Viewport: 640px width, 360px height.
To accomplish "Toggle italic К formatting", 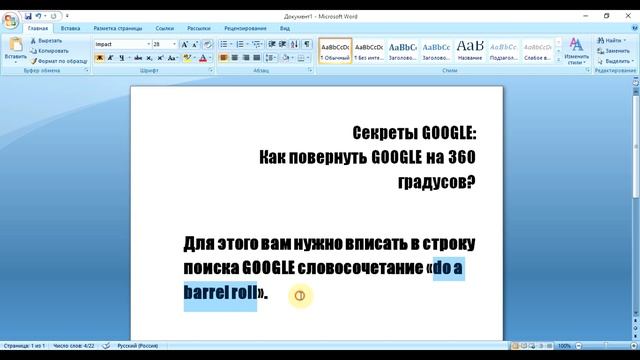I will pyautogui.click(x=110, y=58).
